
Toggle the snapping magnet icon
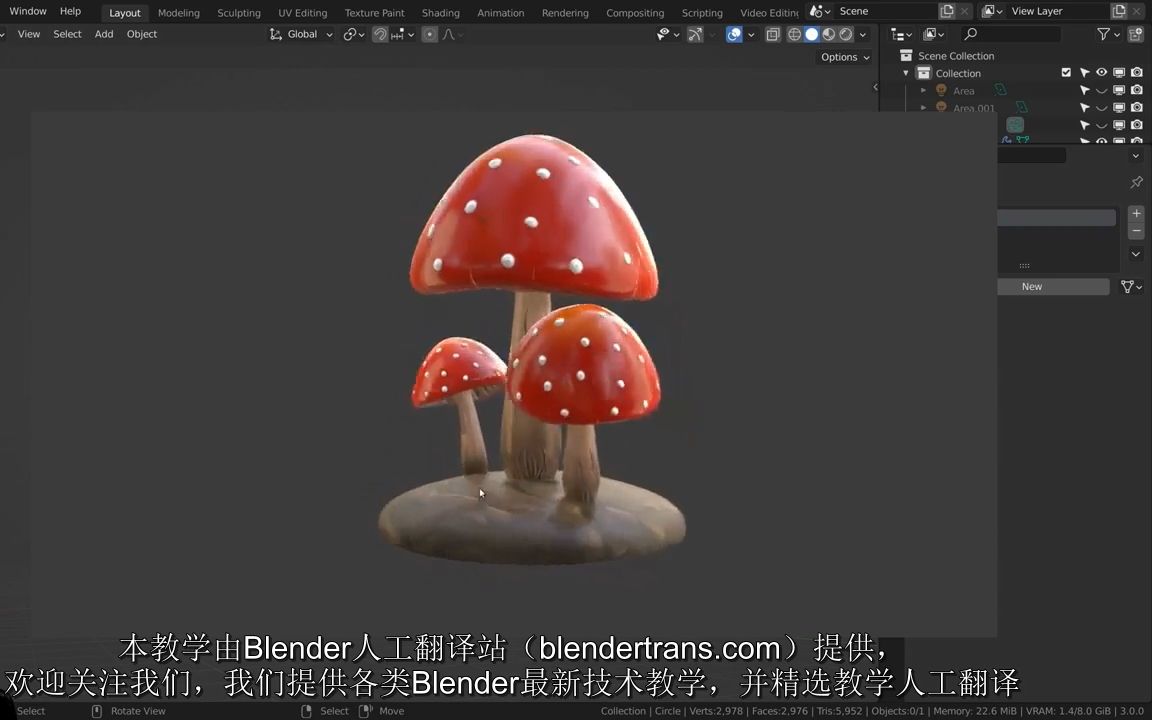(380, 34)
